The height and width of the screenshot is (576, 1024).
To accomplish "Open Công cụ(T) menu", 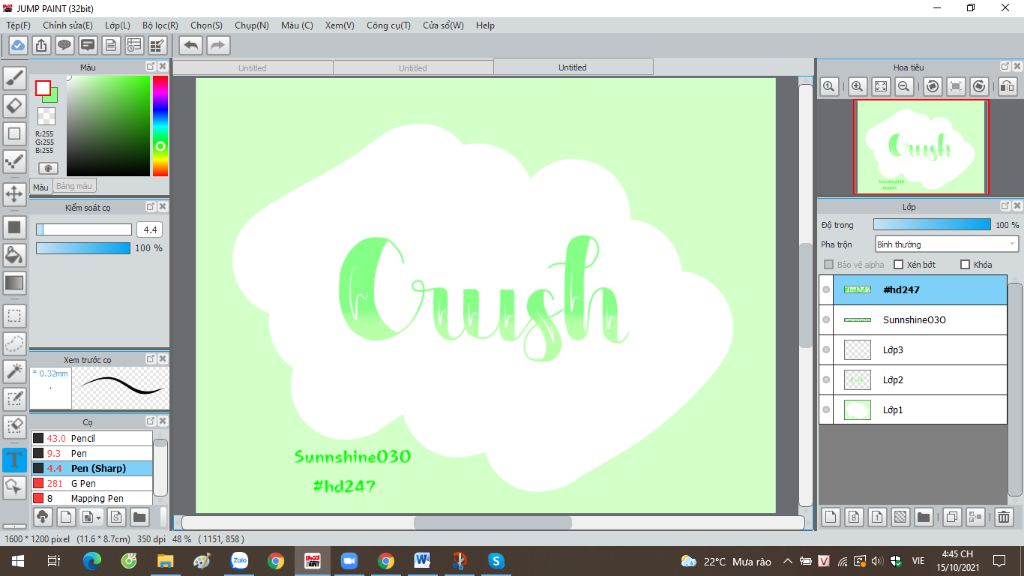I will pyautogui.click(x=389, y=25).
